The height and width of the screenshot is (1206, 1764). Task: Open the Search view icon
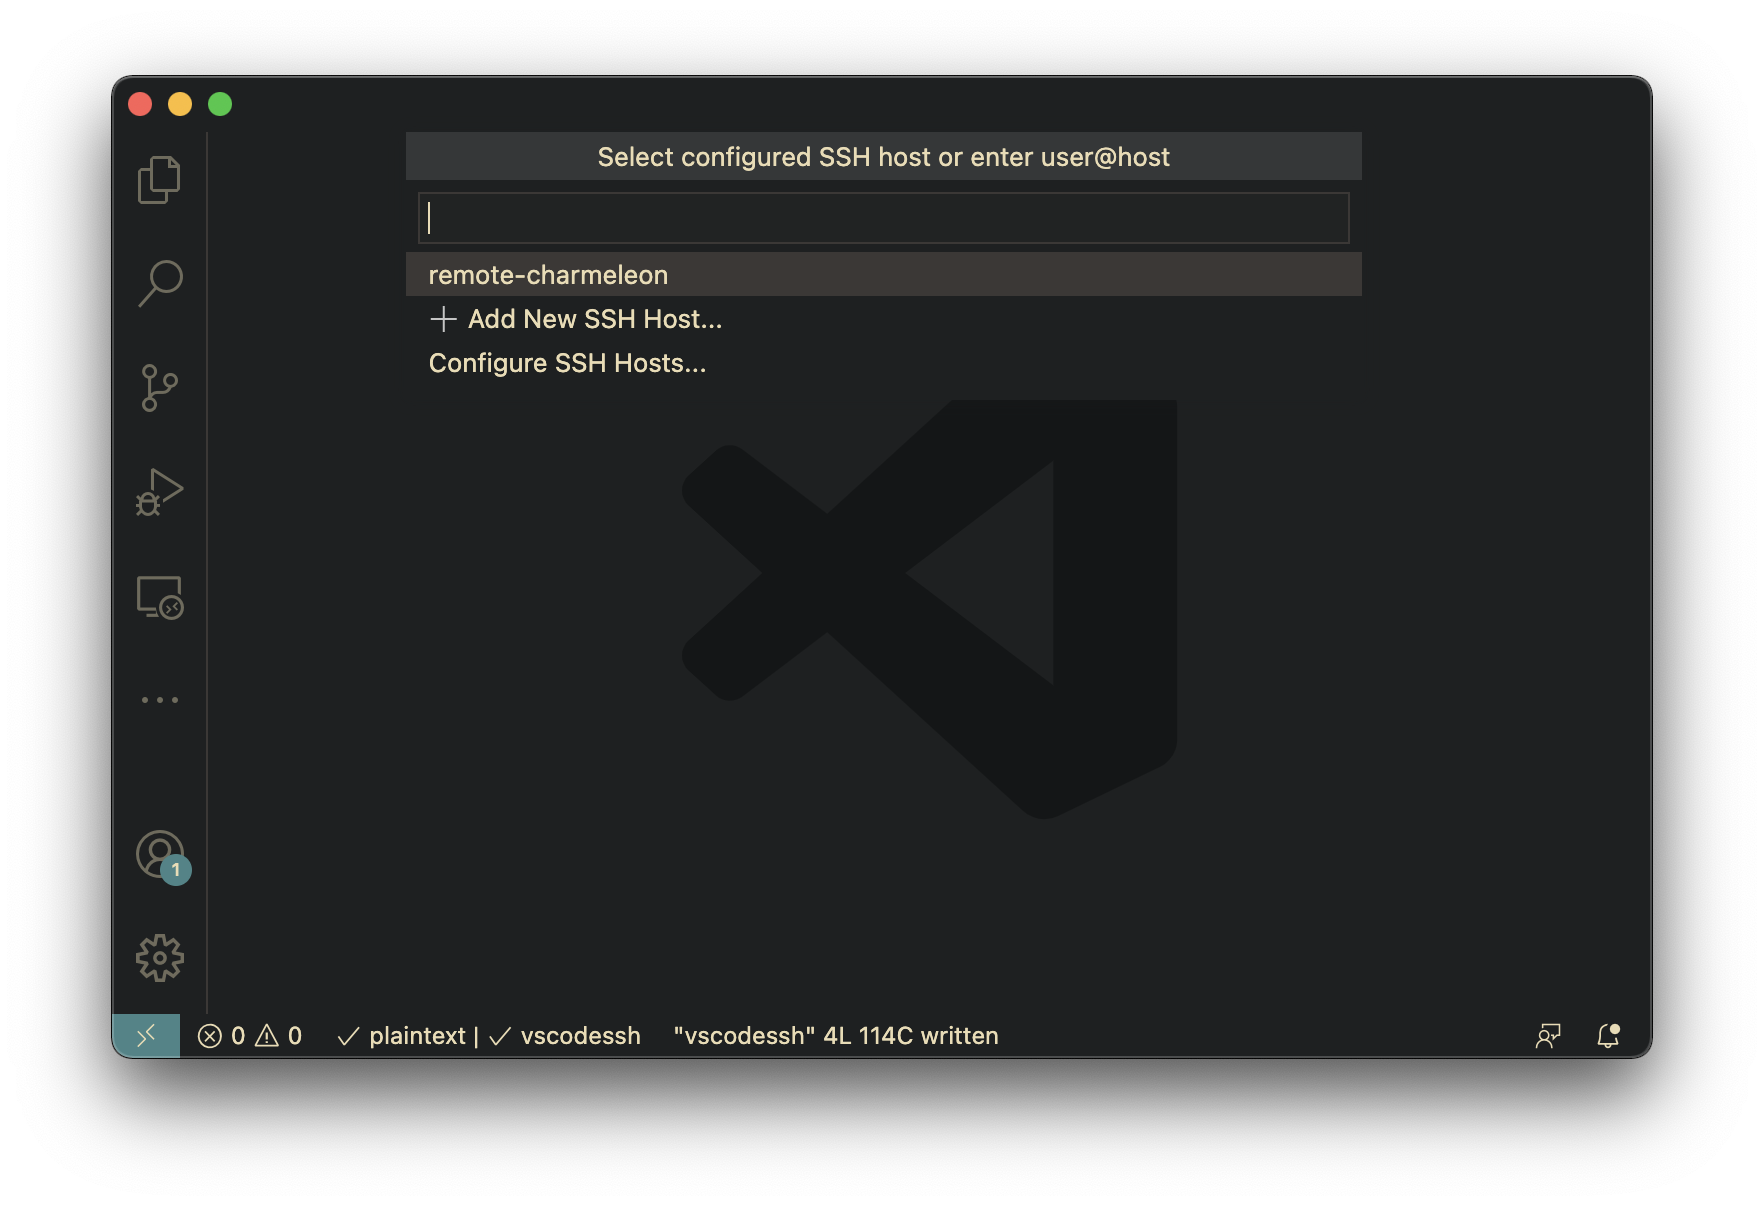[159, 284]
